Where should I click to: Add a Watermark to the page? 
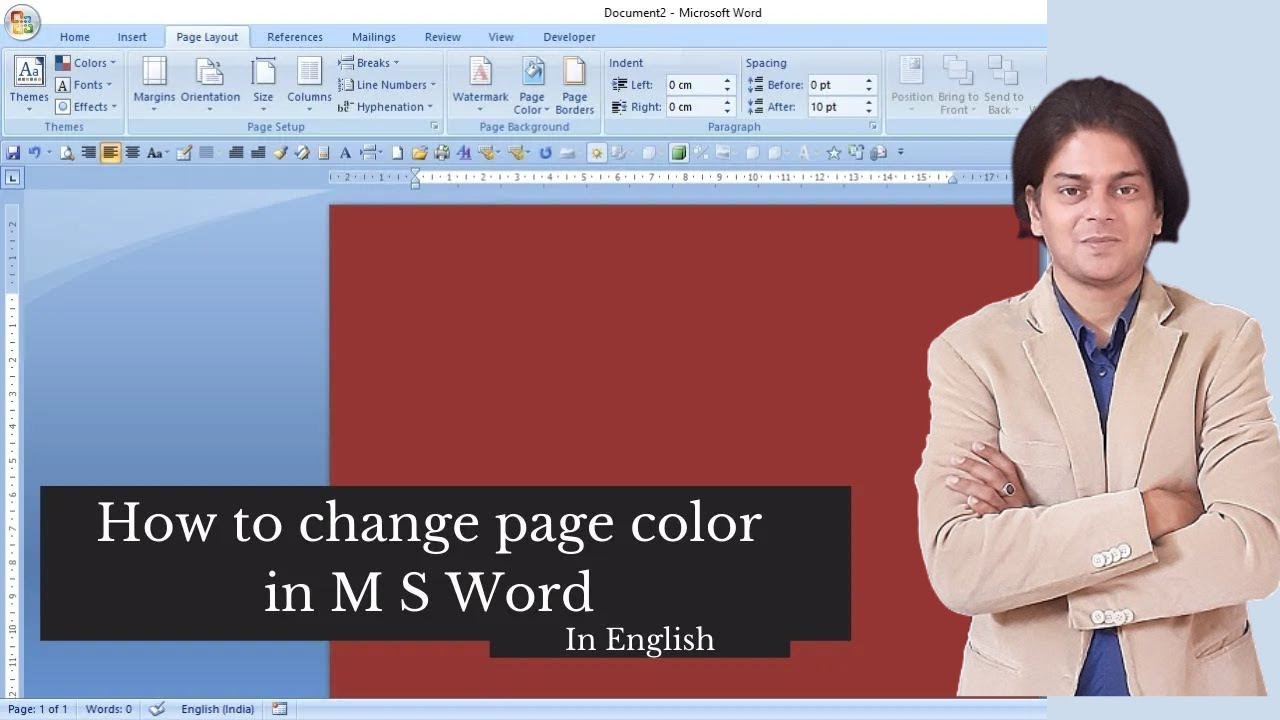click(x=481, y=84)
